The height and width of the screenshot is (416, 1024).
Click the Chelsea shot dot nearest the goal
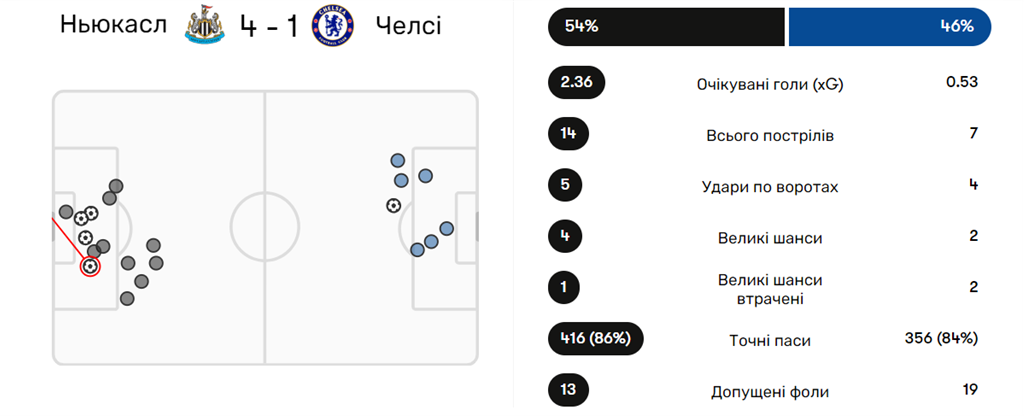tap(446, 229)
